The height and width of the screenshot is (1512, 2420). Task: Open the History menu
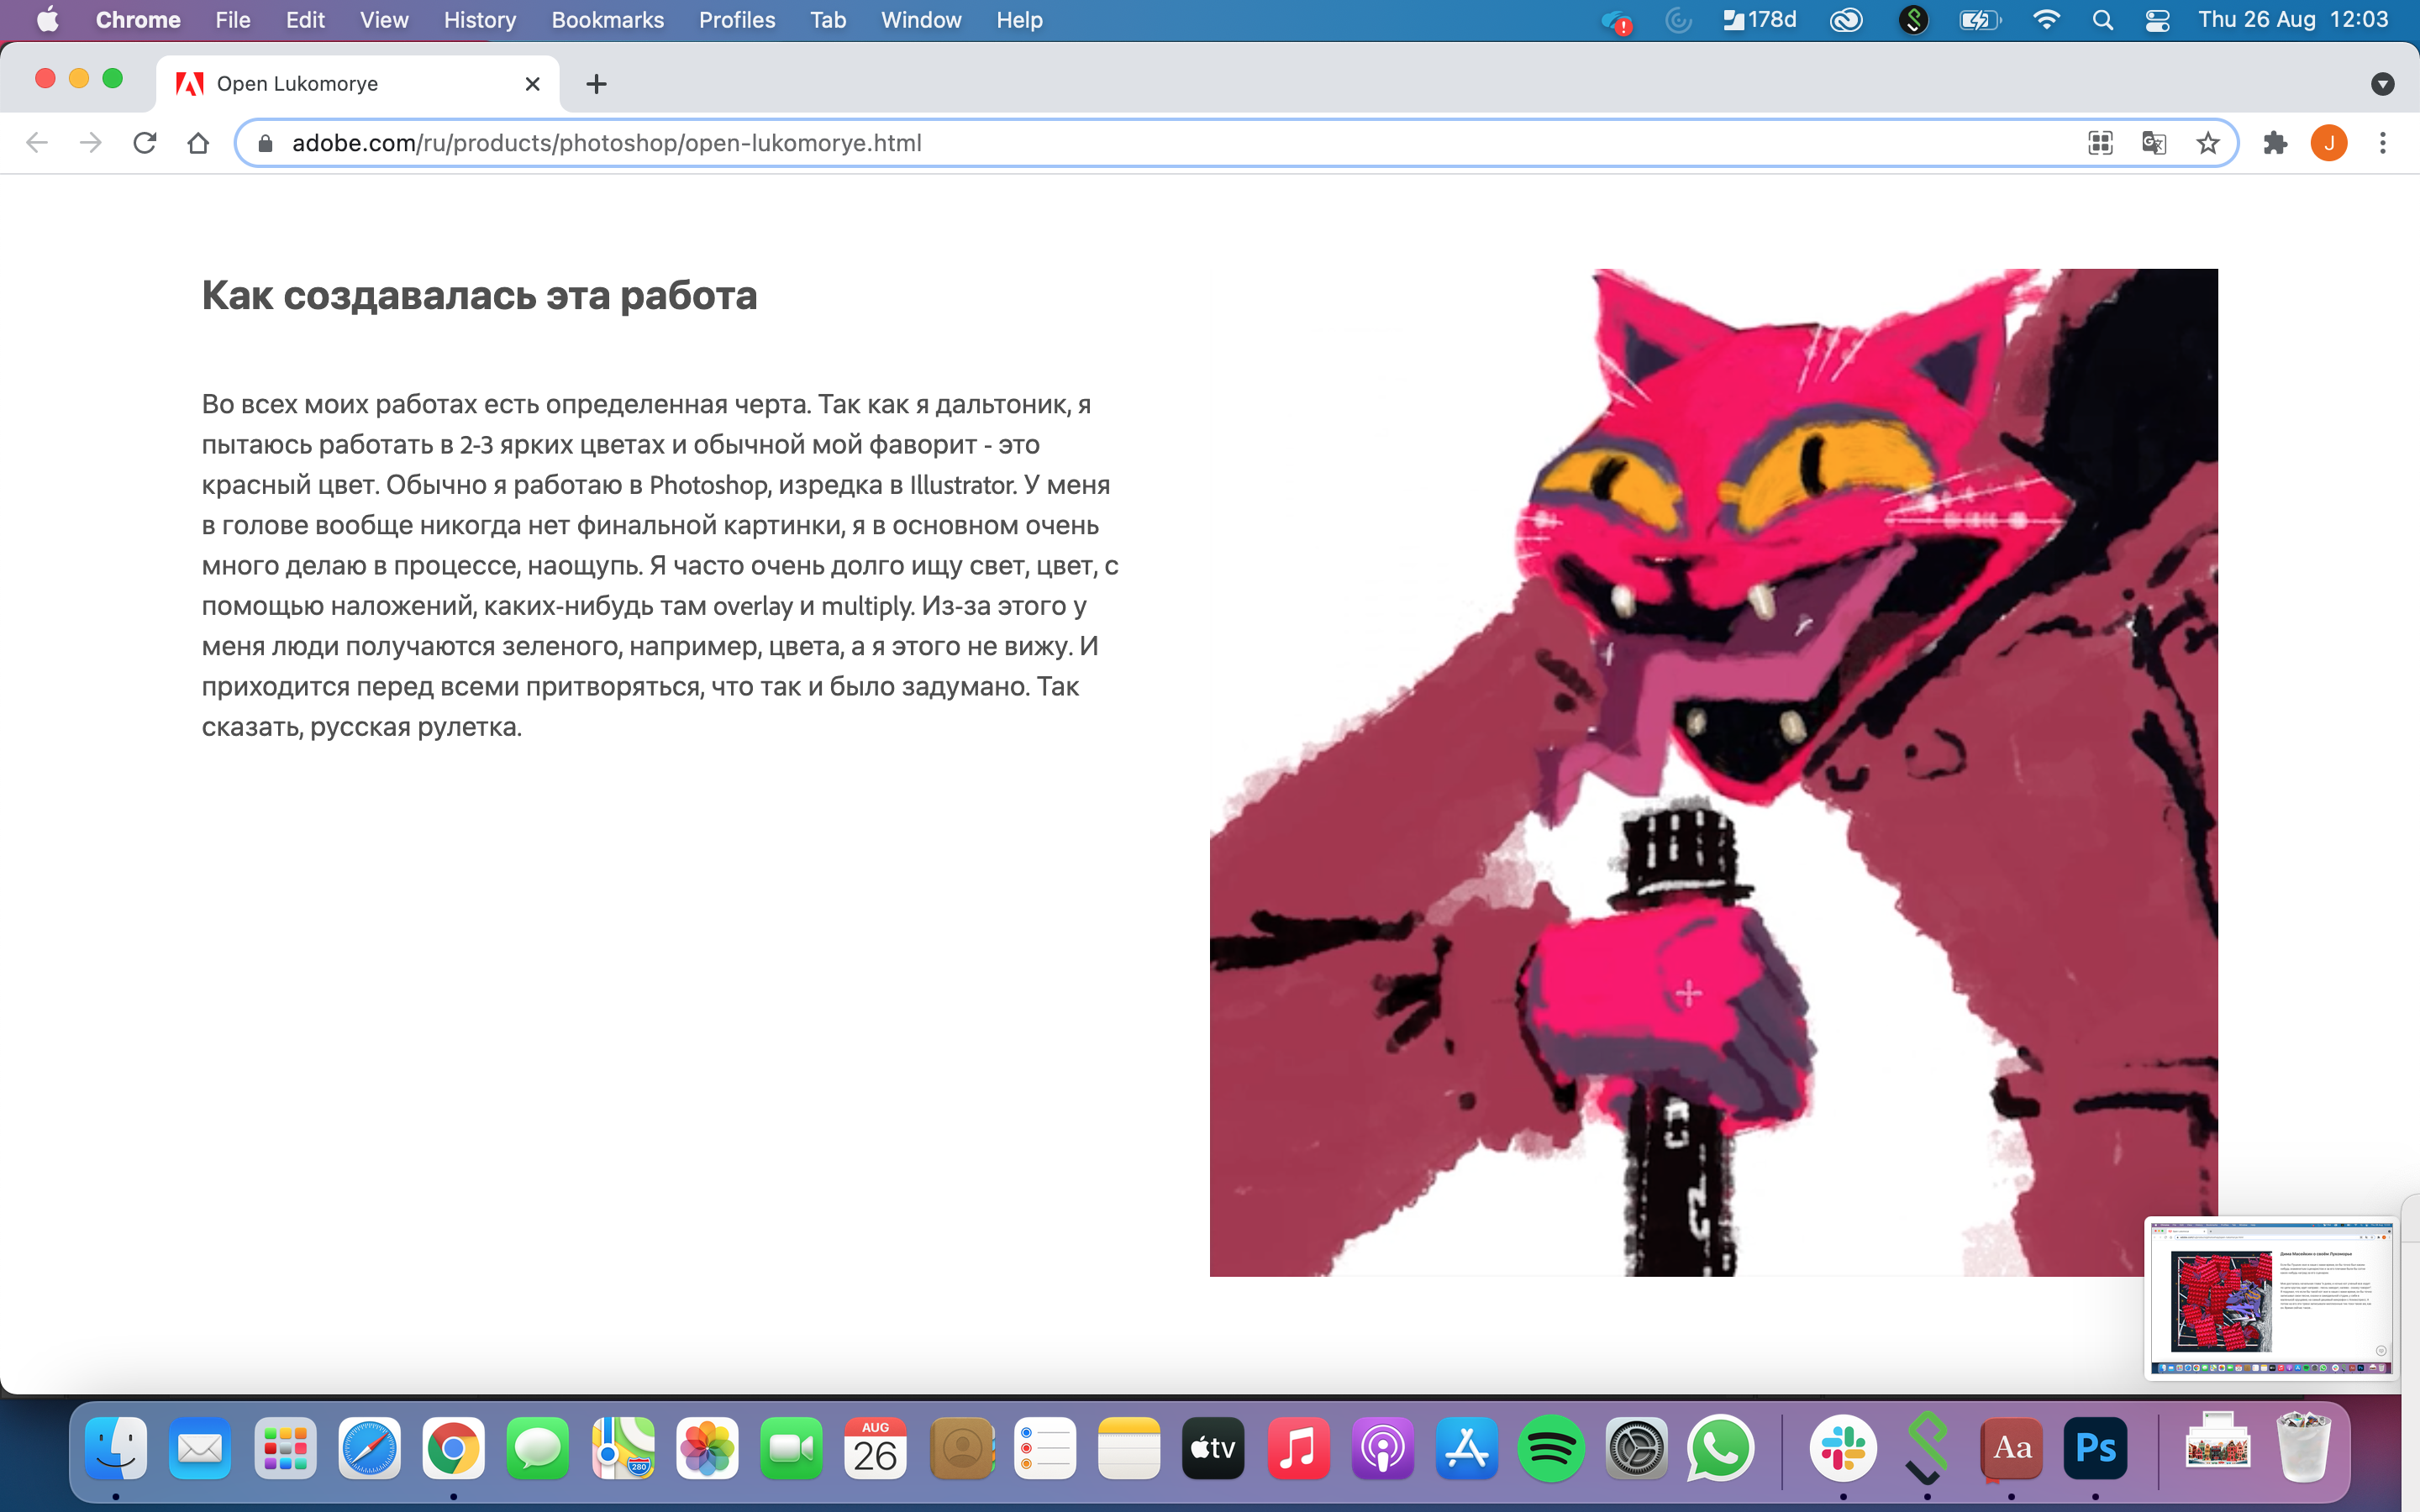pos(479,20)
